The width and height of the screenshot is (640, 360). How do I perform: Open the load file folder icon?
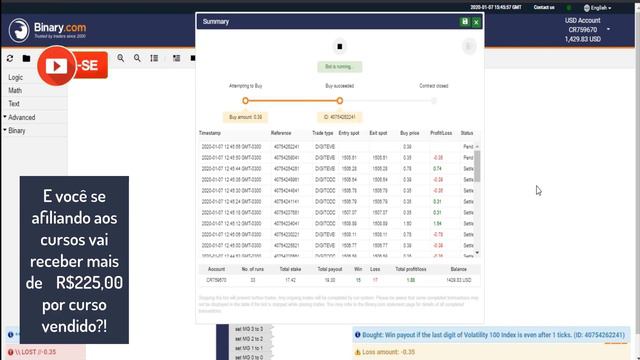(x=26, y=58)
